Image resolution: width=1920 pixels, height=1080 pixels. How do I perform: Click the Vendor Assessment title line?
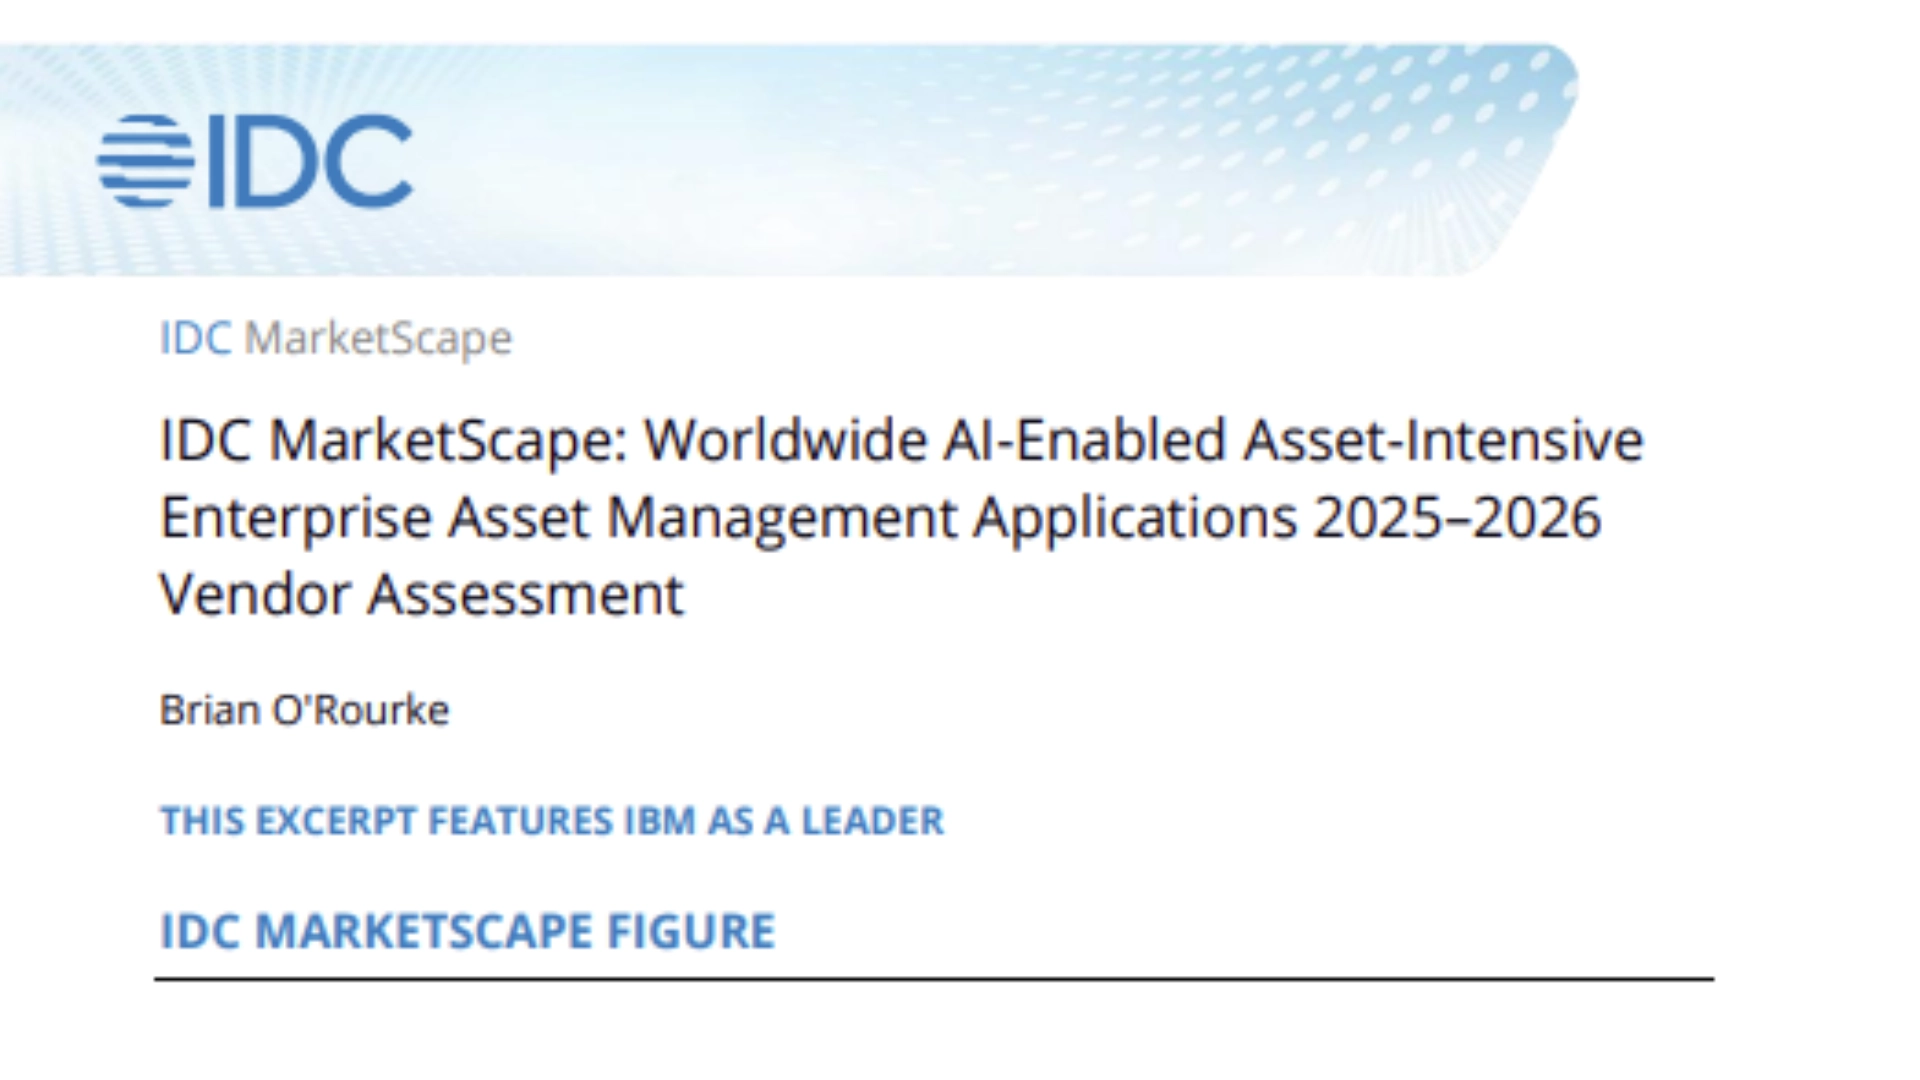coord(421,595)
